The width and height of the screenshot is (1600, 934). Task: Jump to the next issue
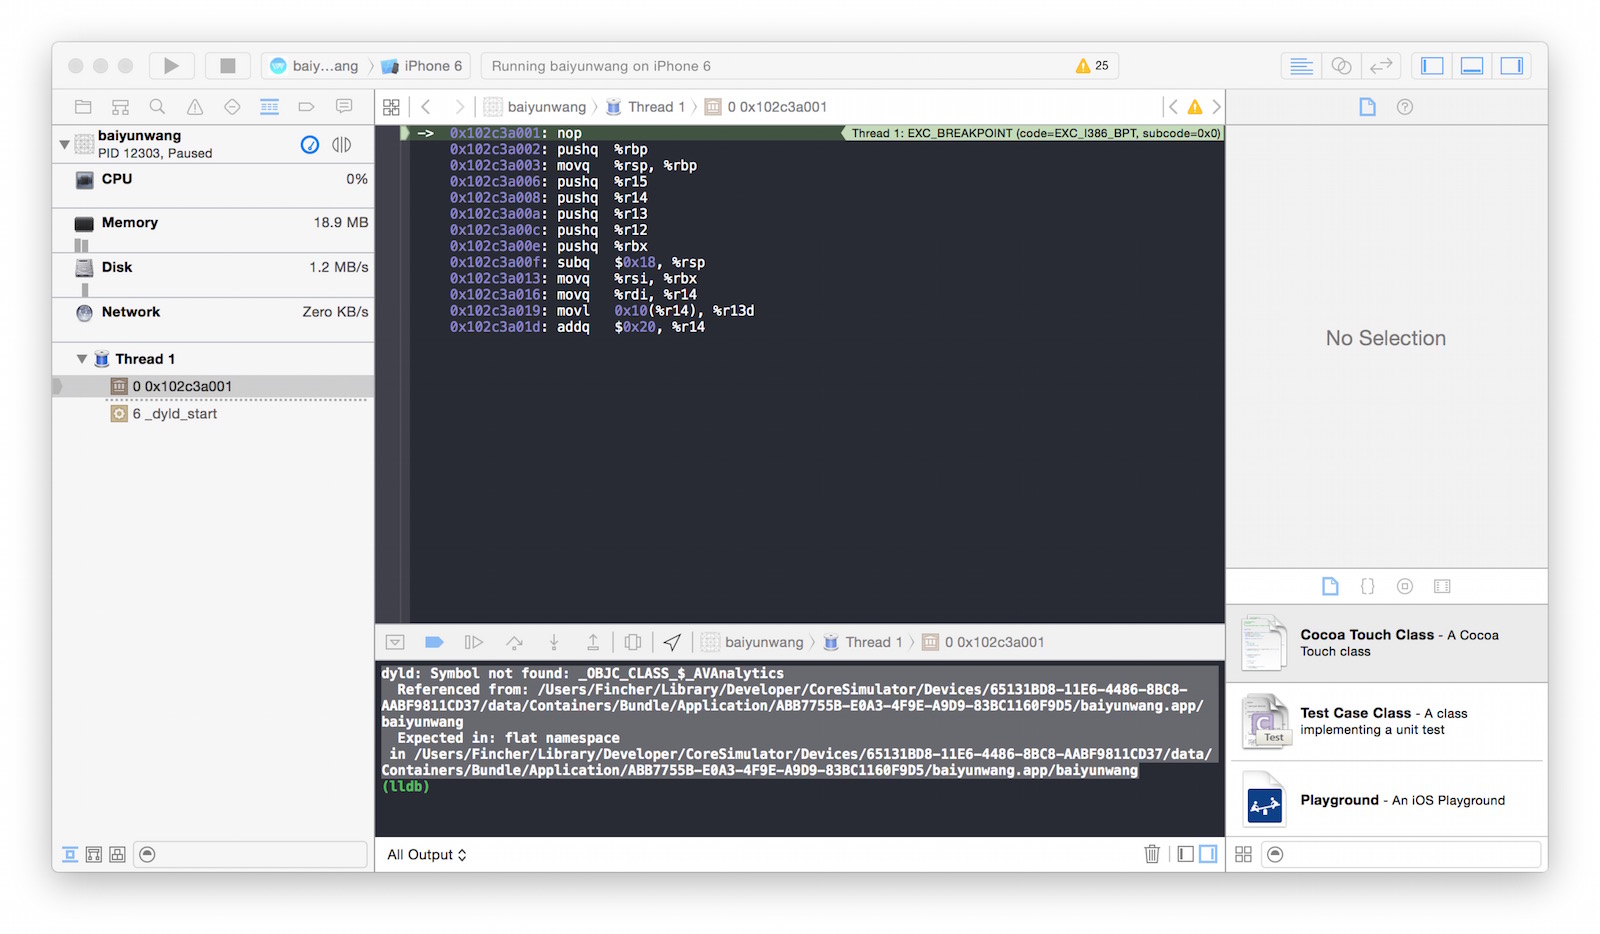1217,107
